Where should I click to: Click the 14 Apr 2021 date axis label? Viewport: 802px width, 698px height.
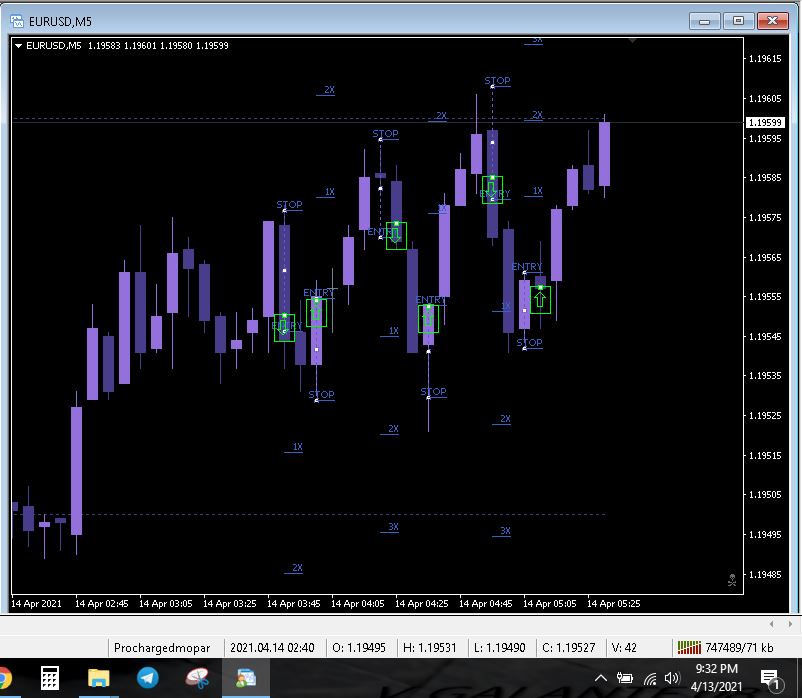36,603
